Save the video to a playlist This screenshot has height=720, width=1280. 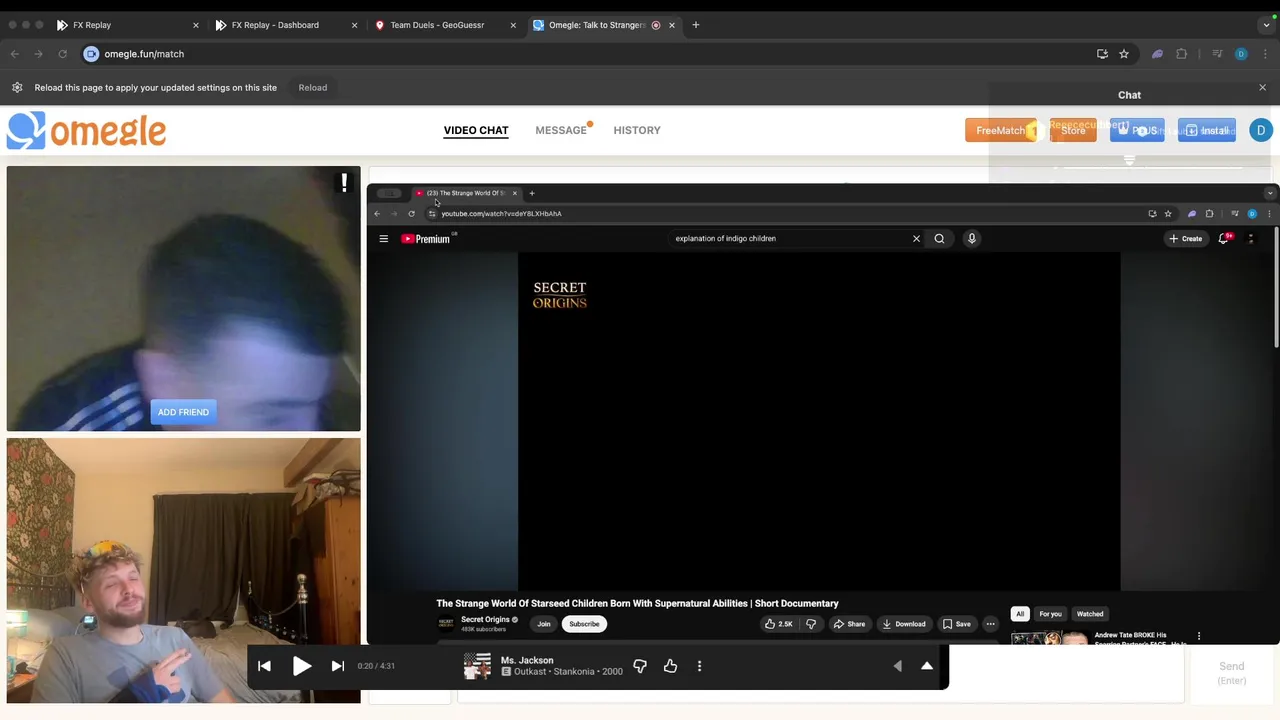(957, 624)
